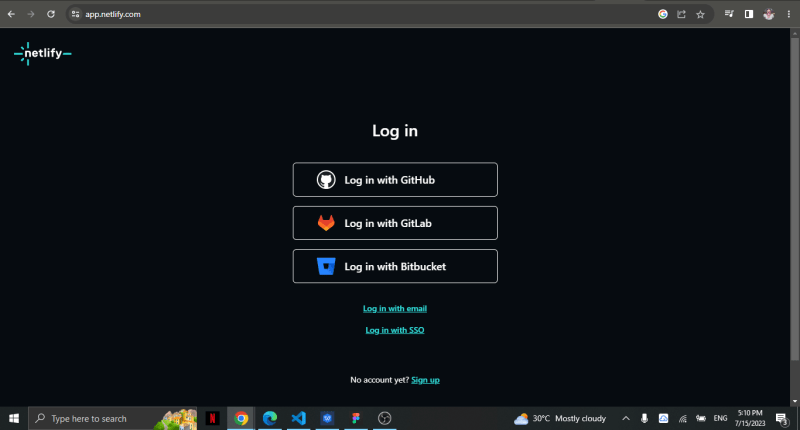Choose Log in with GitLab
Screen dimensions: 800x430
coord(395,223)
